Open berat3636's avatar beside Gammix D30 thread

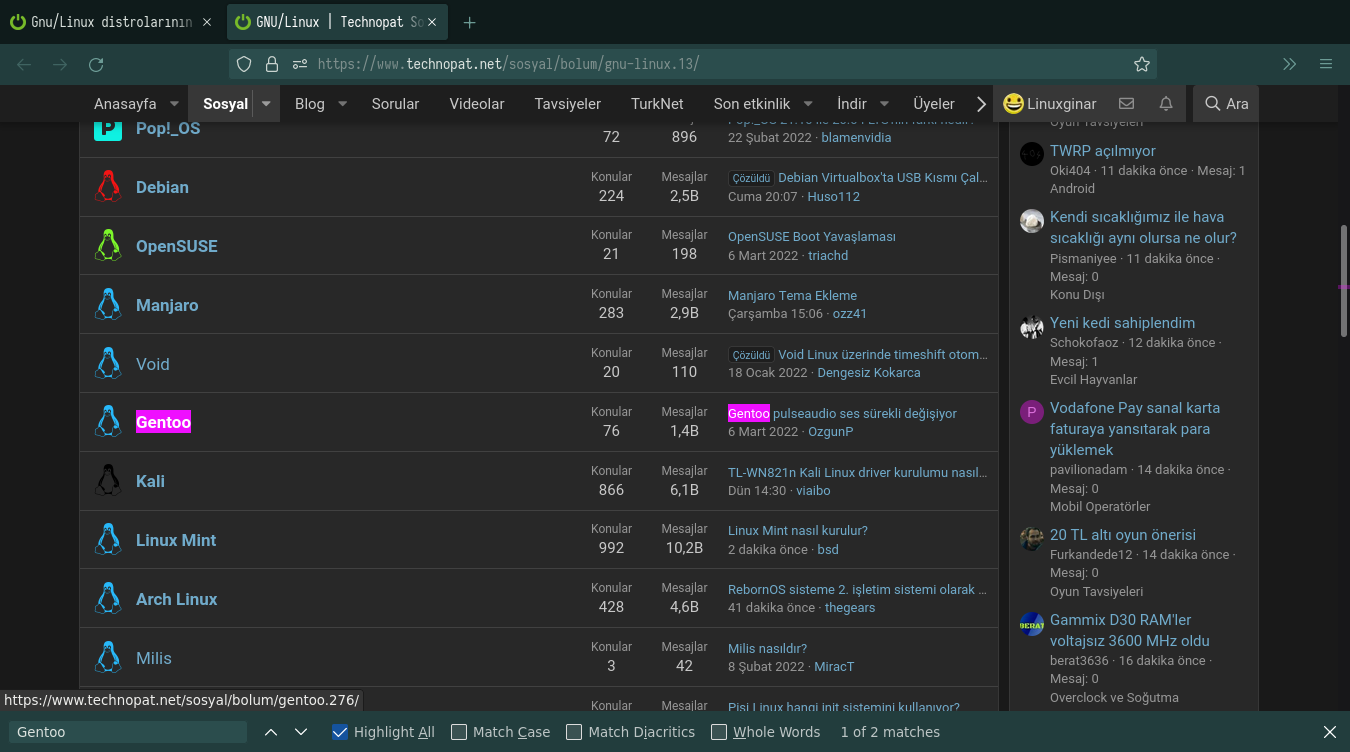click(x=1032, y=624)
